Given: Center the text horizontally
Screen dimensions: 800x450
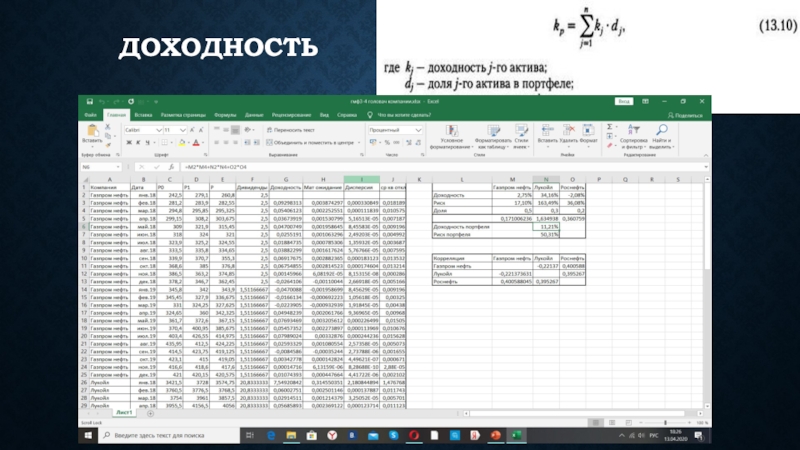Looking at the screenshot, I should [226, 143].
